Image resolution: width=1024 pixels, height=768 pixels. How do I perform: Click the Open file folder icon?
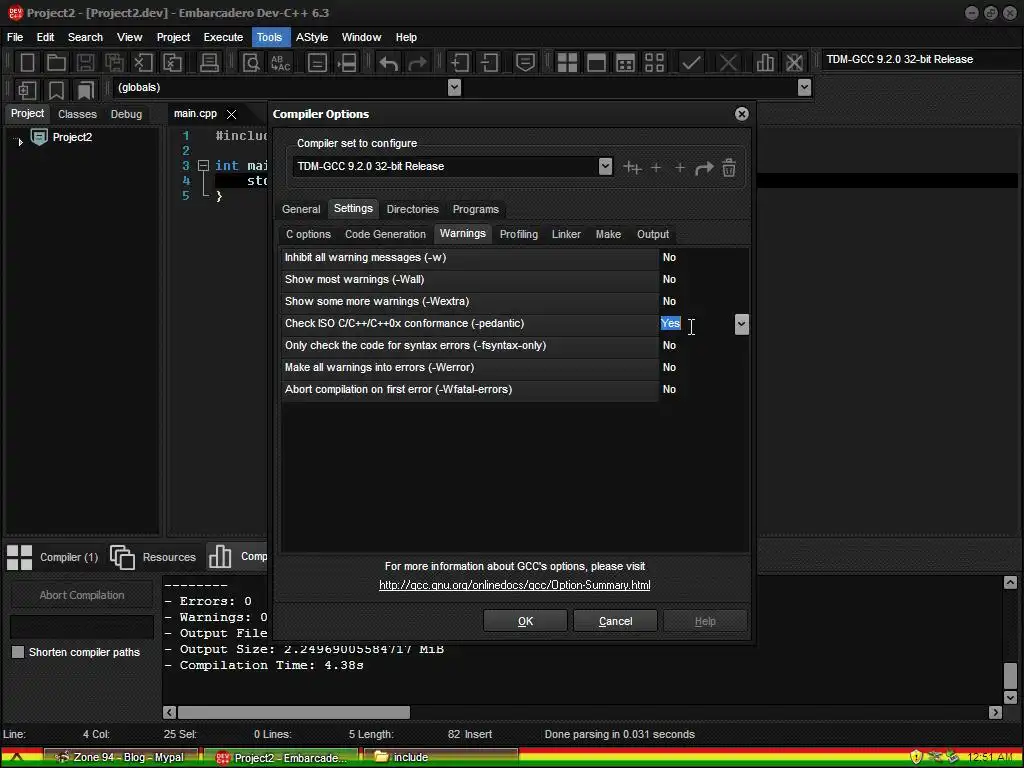[56, 63]
